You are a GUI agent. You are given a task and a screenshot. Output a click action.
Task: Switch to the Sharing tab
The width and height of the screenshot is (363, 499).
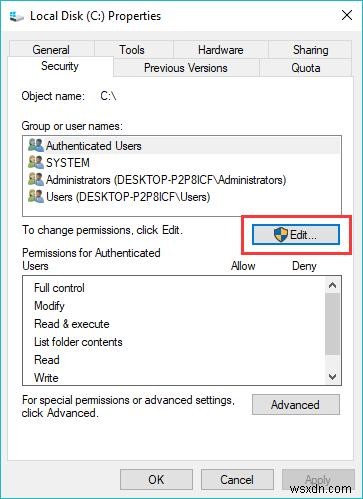pos(310,50)
